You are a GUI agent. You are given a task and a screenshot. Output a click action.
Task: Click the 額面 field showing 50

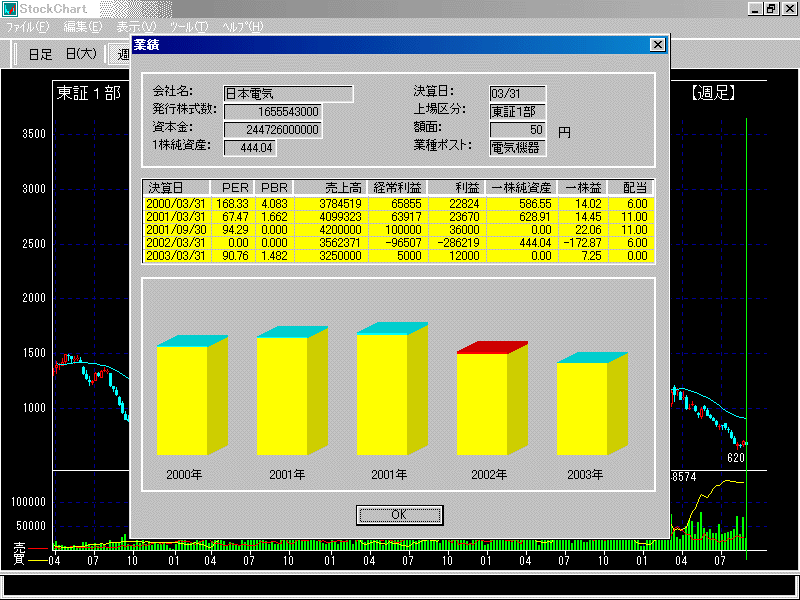(x=518, y=130)
